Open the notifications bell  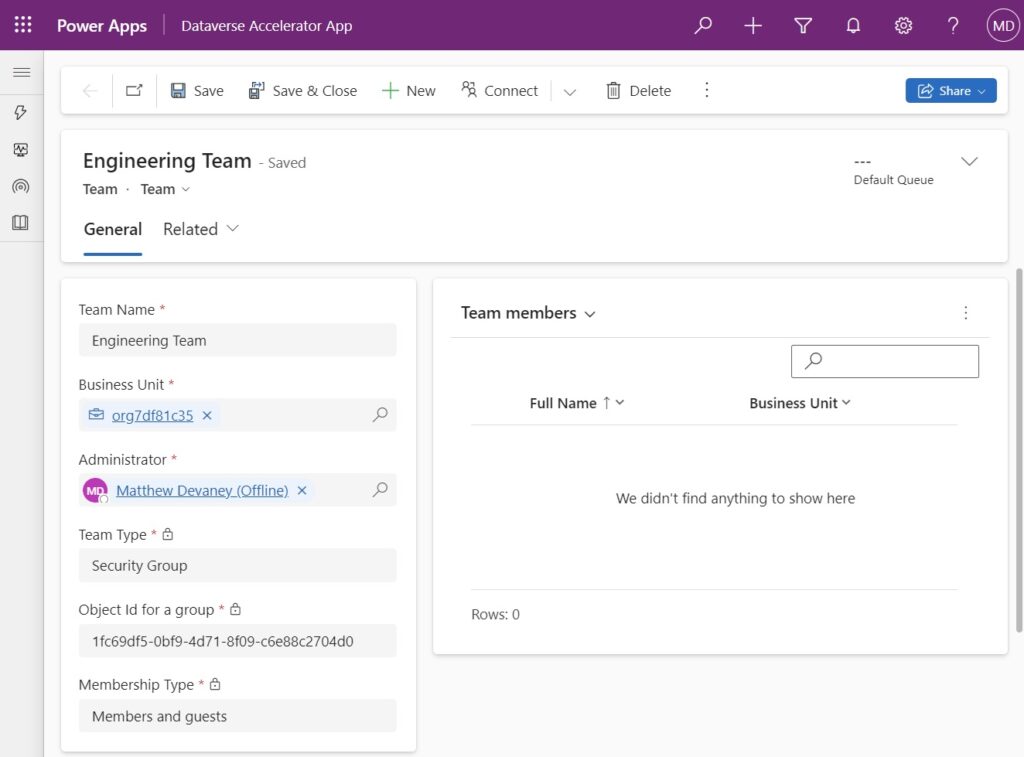tap(853, 25)
